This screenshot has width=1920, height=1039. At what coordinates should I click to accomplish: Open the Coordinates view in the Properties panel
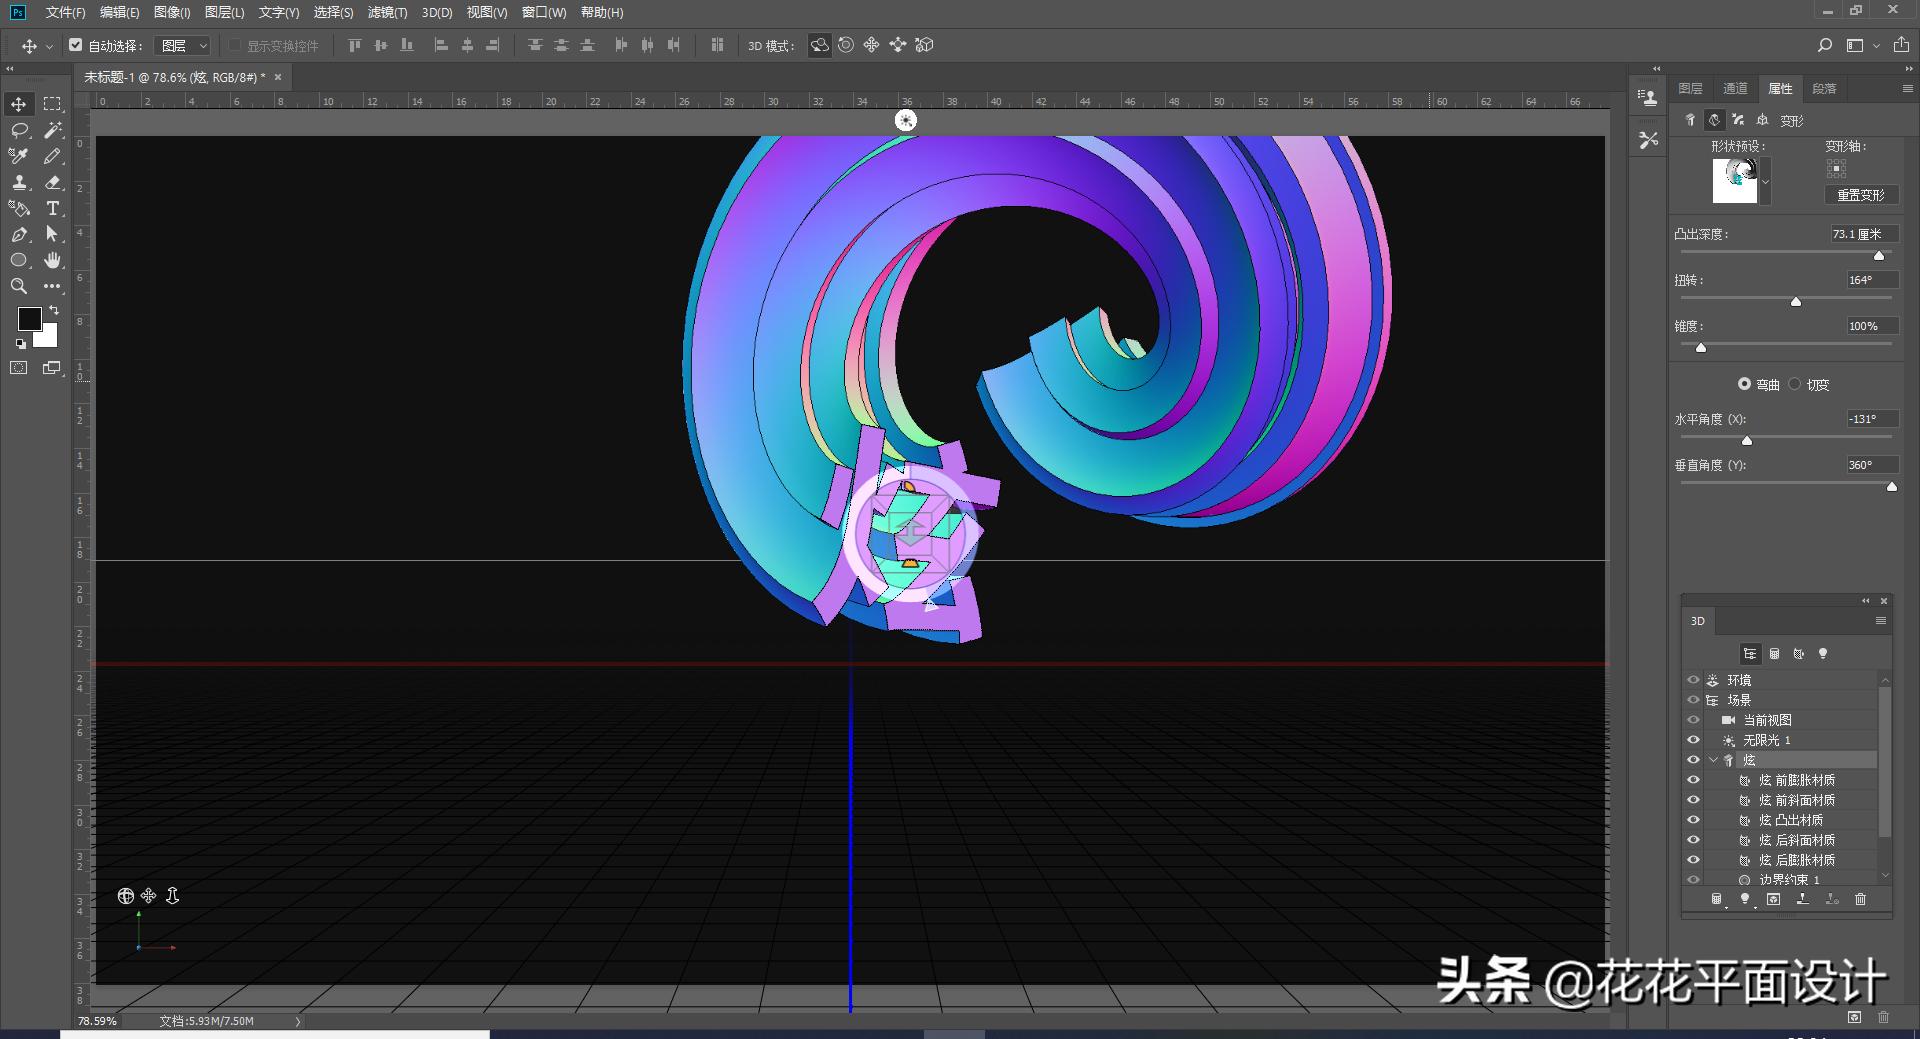[x=1763, y=120]
